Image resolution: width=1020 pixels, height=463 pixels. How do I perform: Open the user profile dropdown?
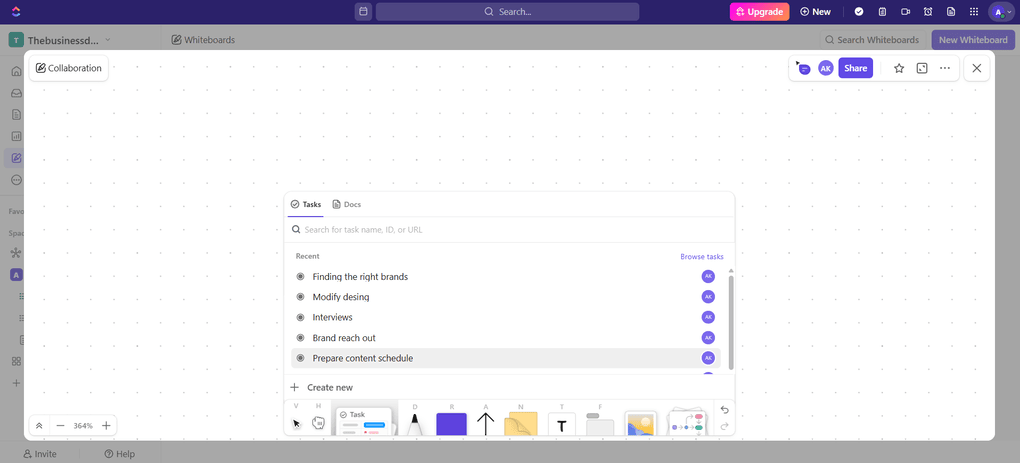(x=1001, y=12)
